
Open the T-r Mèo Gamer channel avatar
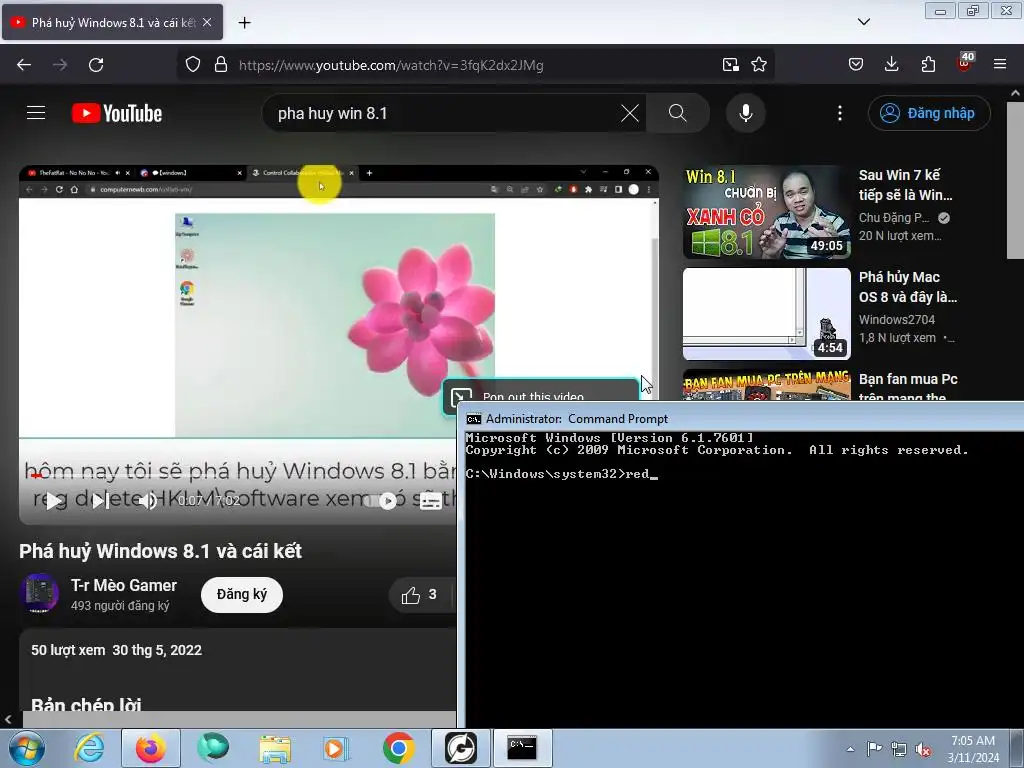tap(39, 593)
